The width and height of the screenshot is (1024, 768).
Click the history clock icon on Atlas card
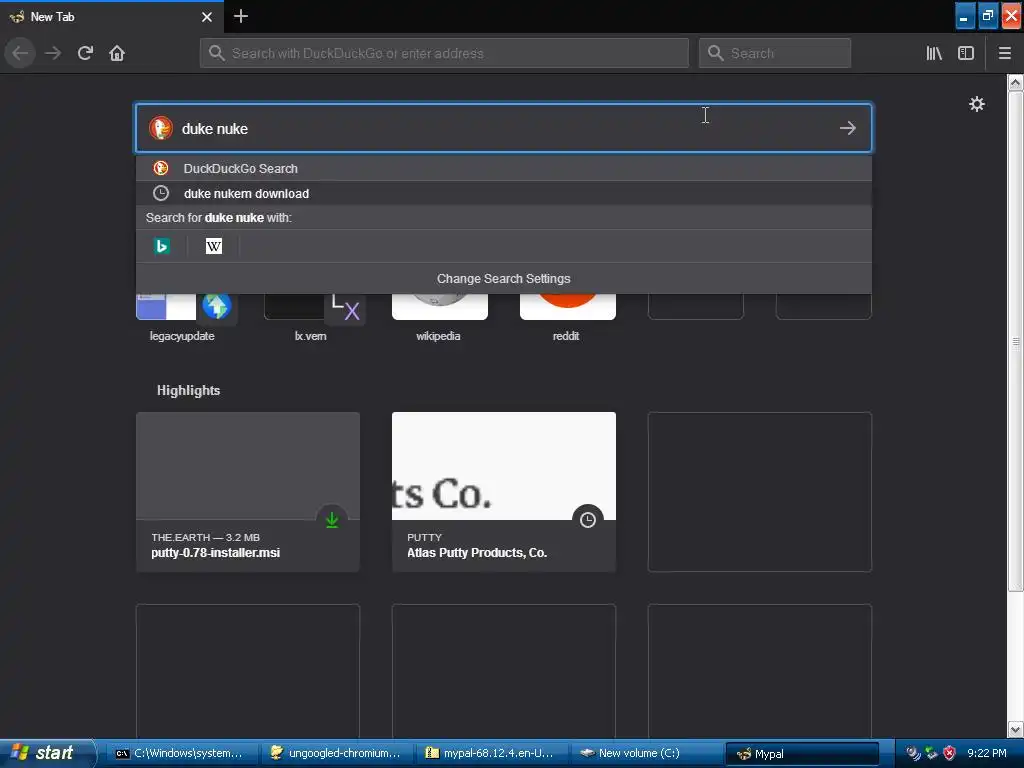click(588, 520)
